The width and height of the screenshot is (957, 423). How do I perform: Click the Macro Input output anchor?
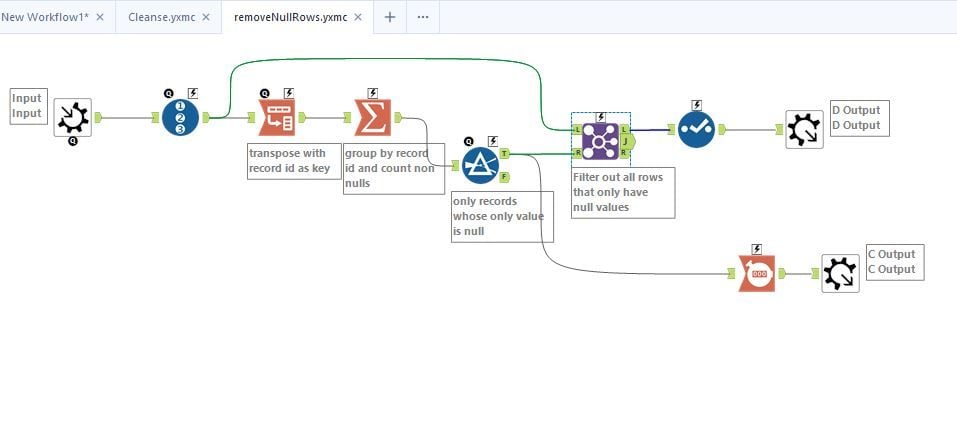tap(98, 117)
